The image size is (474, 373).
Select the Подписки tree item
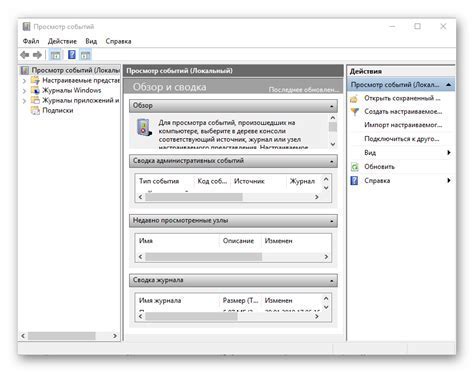(x=58, y=110)
